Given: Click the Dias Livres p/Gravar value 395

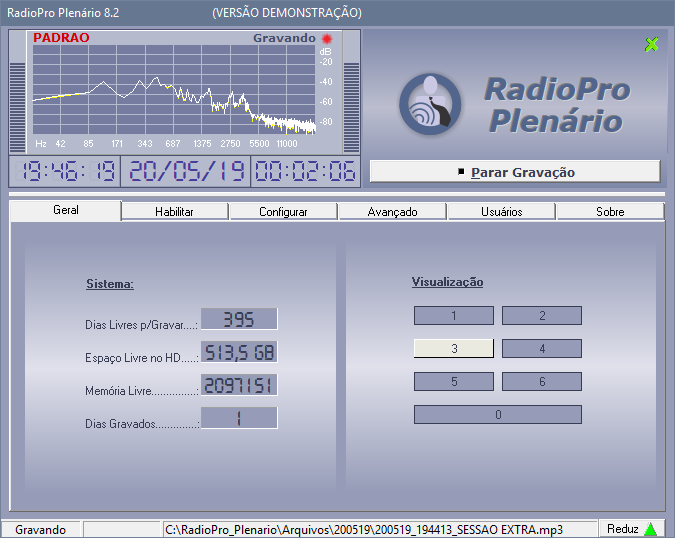Looking at the screenshot, I should pos(239,319).
